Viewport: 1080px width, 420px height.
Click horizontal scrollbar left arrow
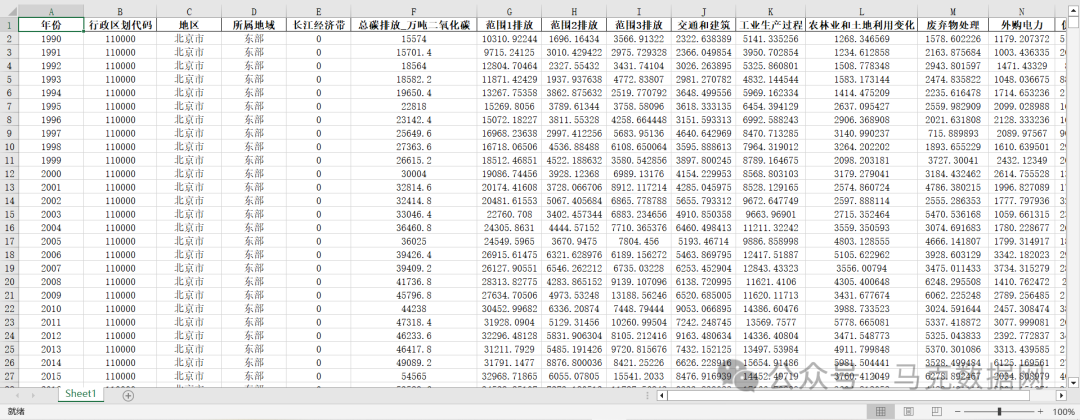tap(661, 396)
